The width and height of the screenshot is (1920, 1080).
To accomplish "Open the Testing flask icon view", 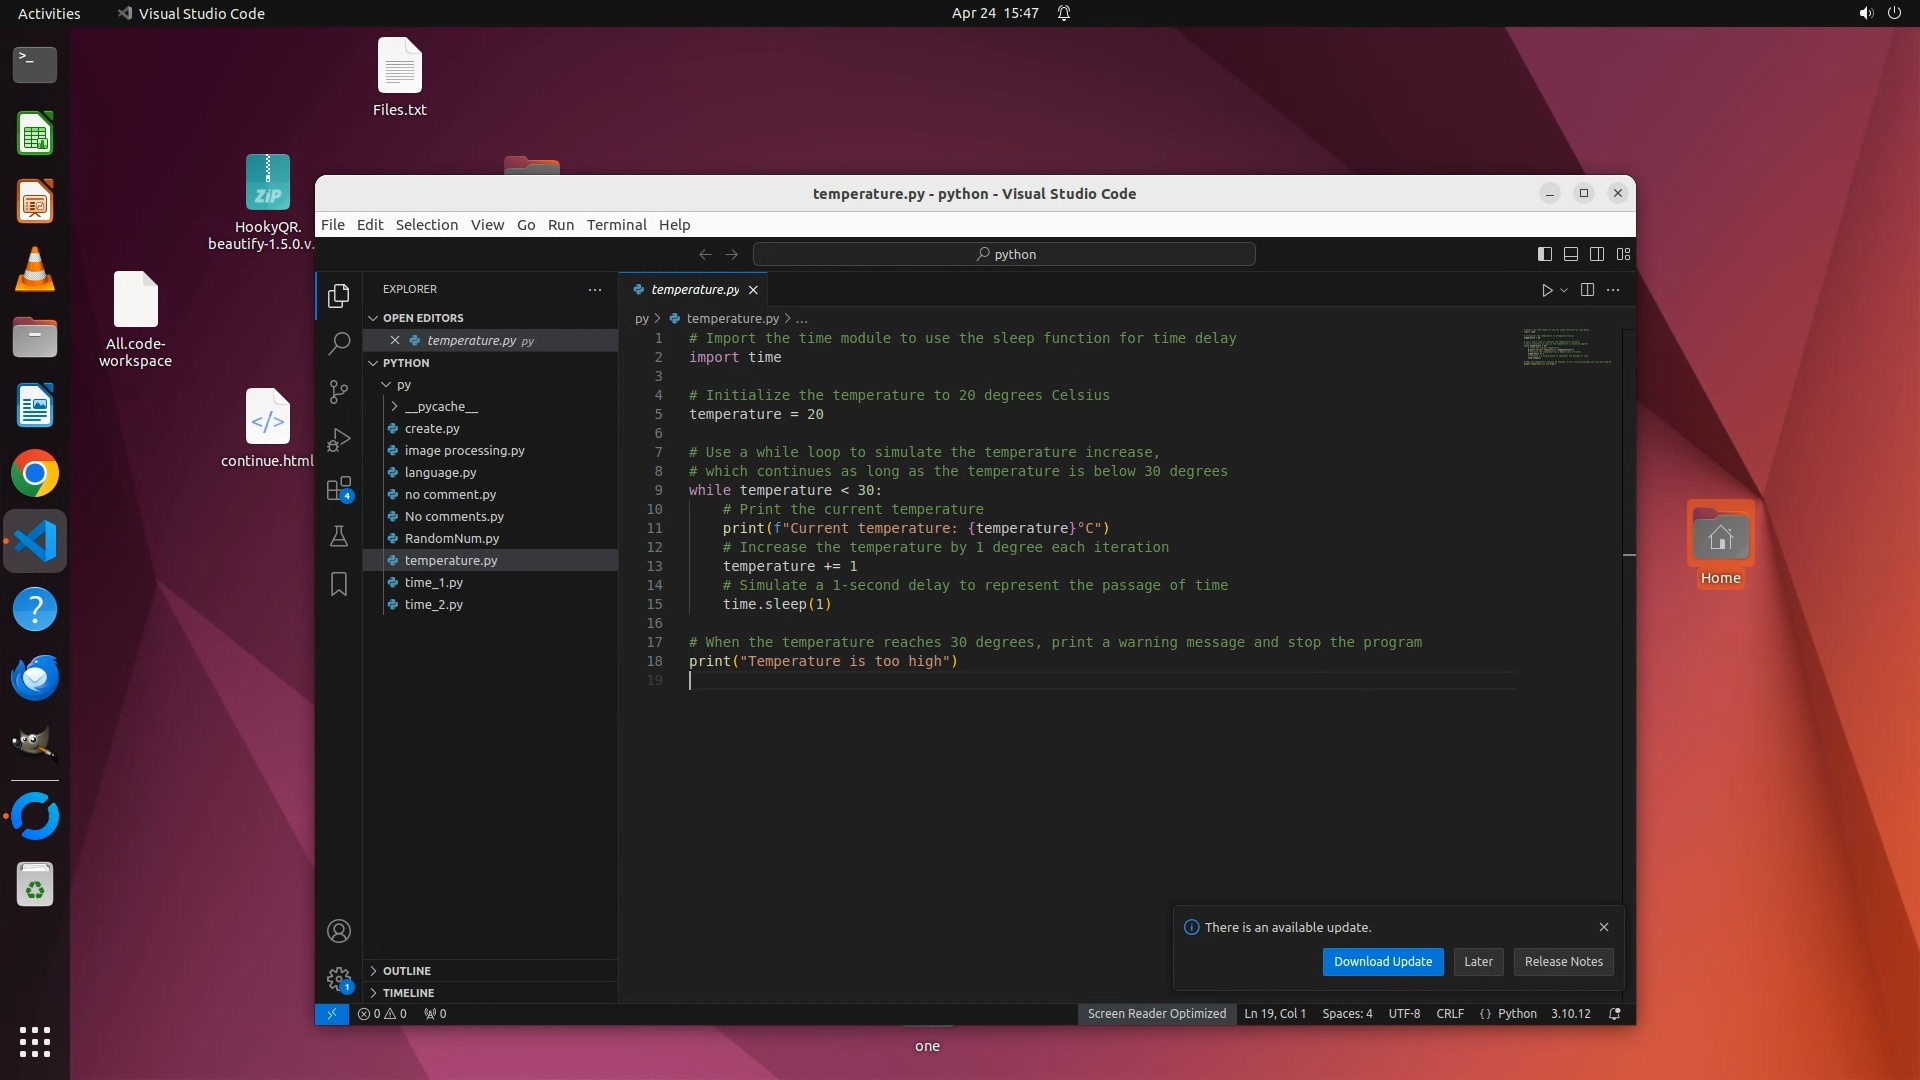I will point(339,537).
